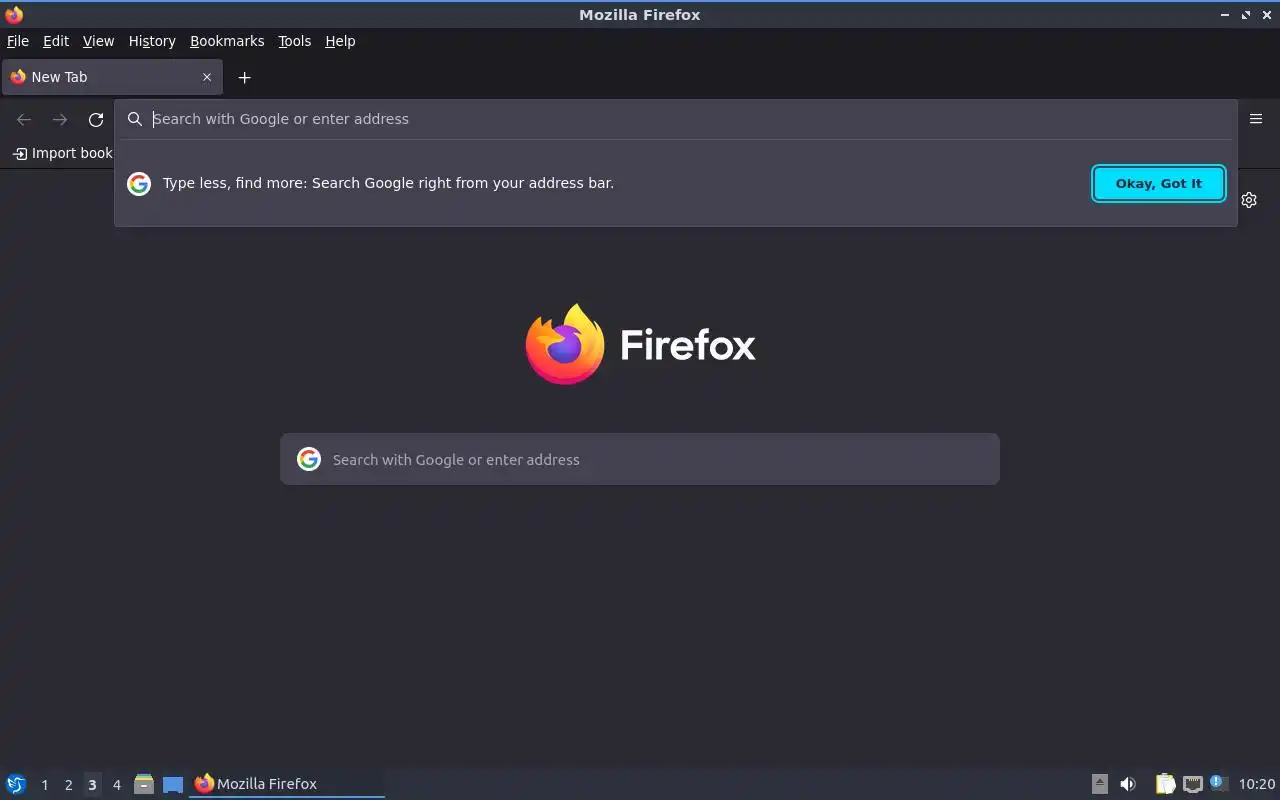Click the Google icon in the page search box
The height and width of the screenshot is (800, 1280).
pyautogui.click(x=309, y=459)
